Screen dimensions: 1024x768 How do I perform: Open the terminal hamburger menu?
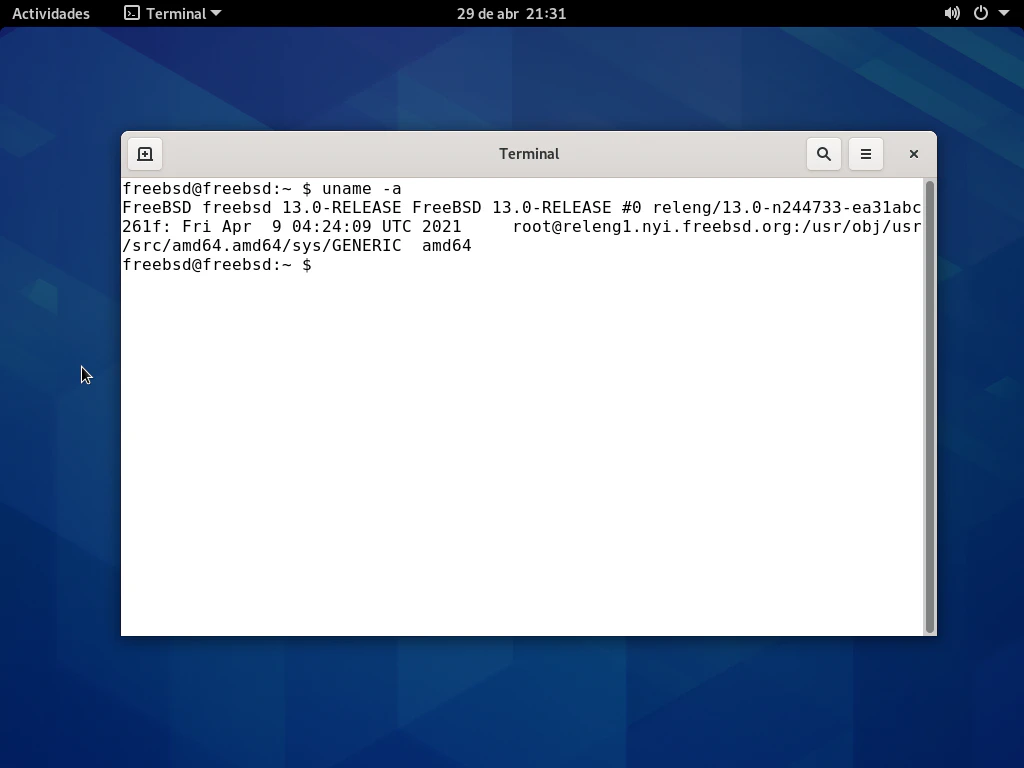pyautogui.click(x=866, y=154)
